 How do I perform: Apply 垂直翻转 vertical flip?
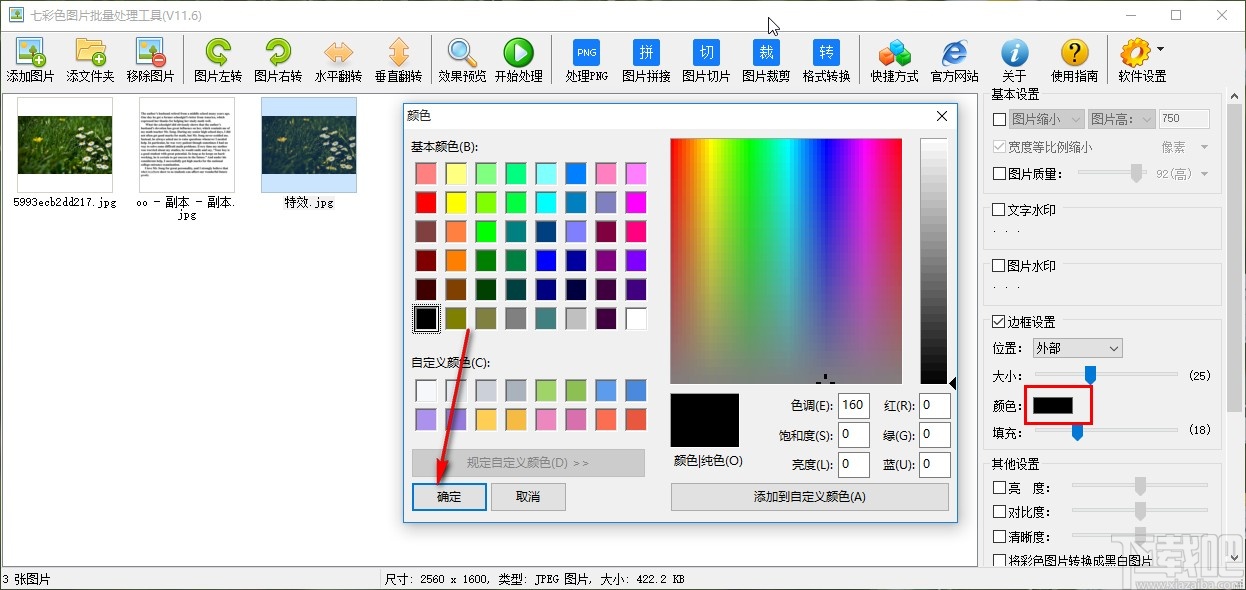pyautogui.click(x=398, y=60)
